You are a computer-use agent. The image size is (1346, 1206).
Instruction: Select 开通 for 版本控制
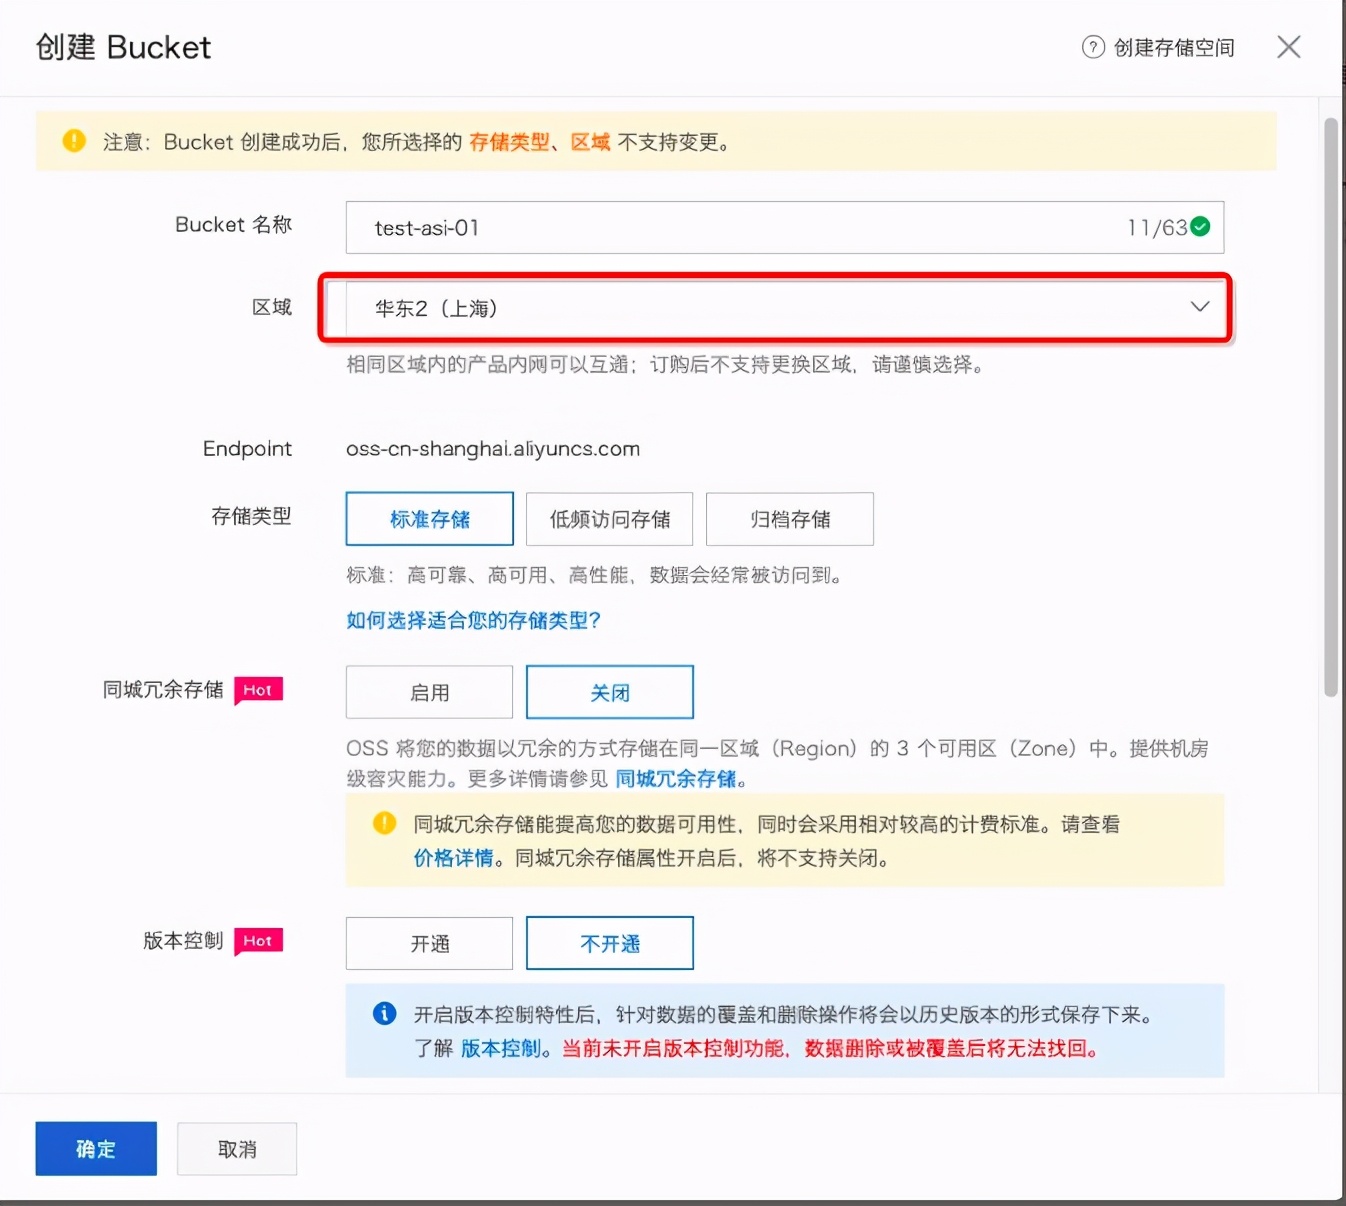coord(428,943)
